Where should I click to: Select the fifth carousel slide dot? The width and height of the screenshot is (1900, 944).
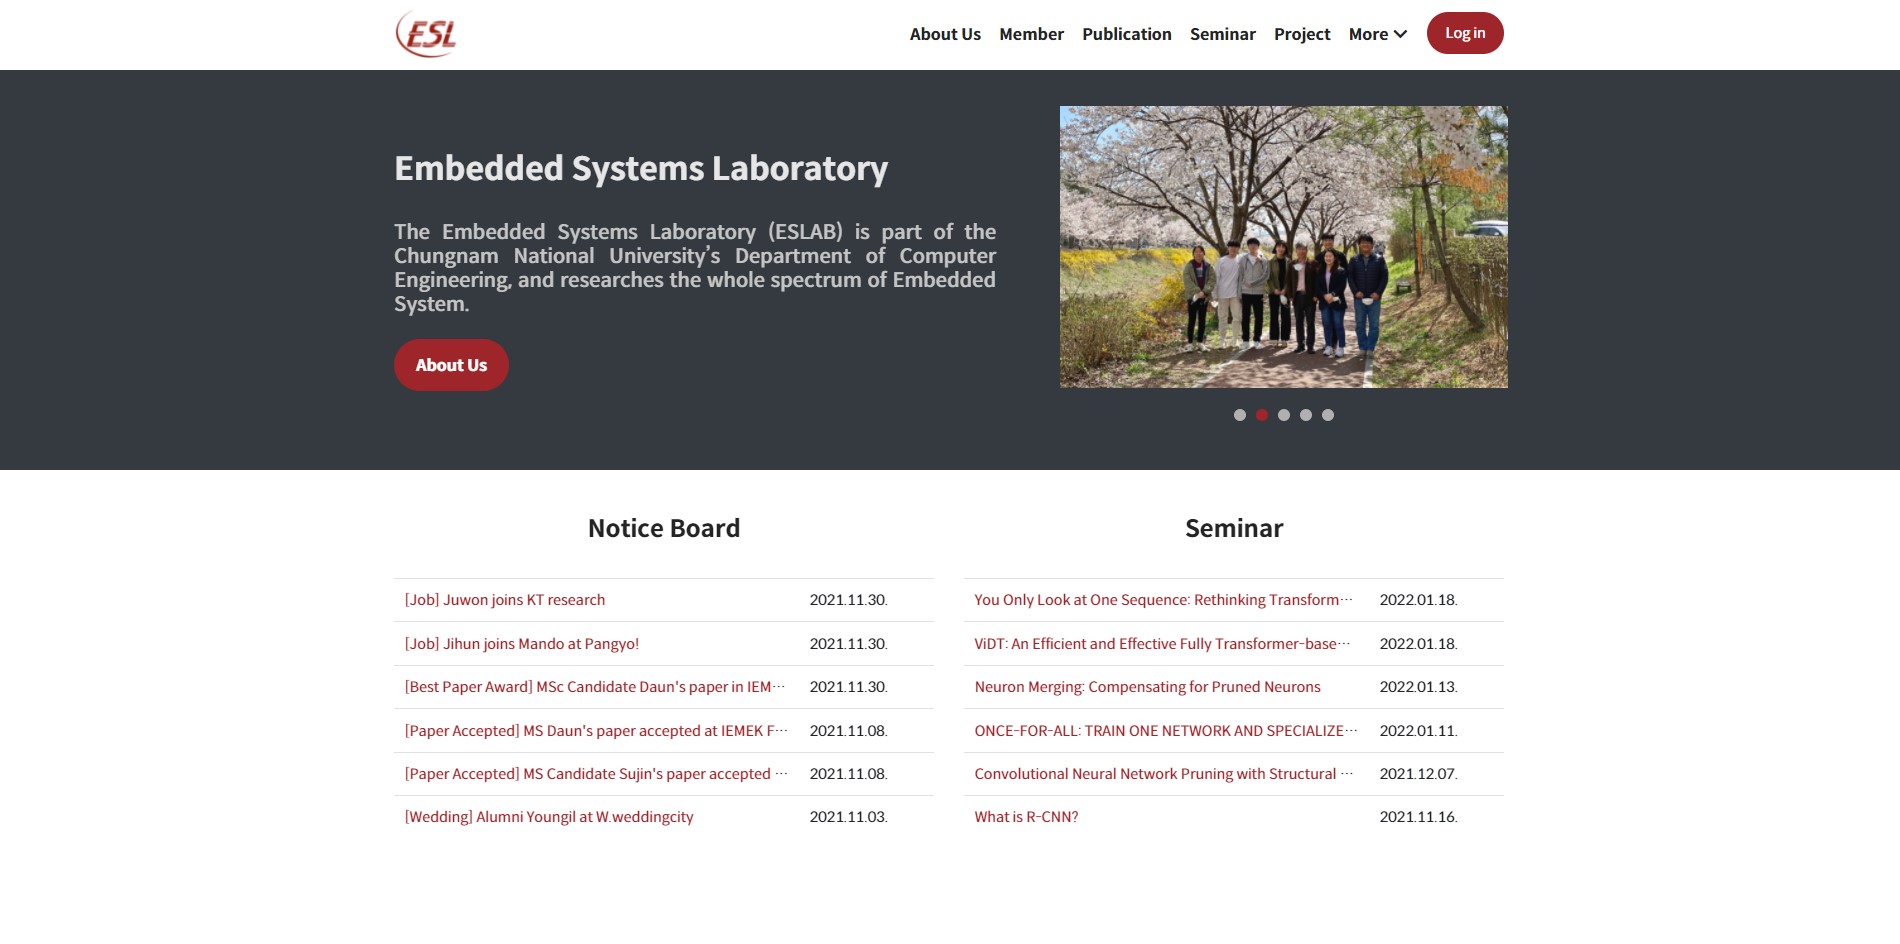pos(1327,415)
